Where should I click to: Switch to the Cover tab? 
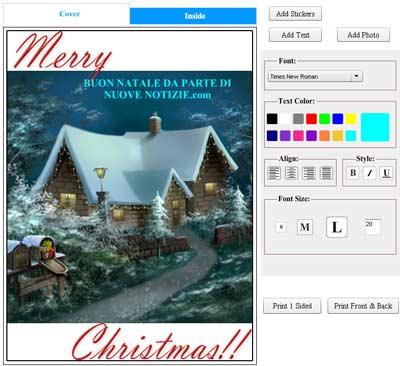pyautogui.click(x=69, y=14)
